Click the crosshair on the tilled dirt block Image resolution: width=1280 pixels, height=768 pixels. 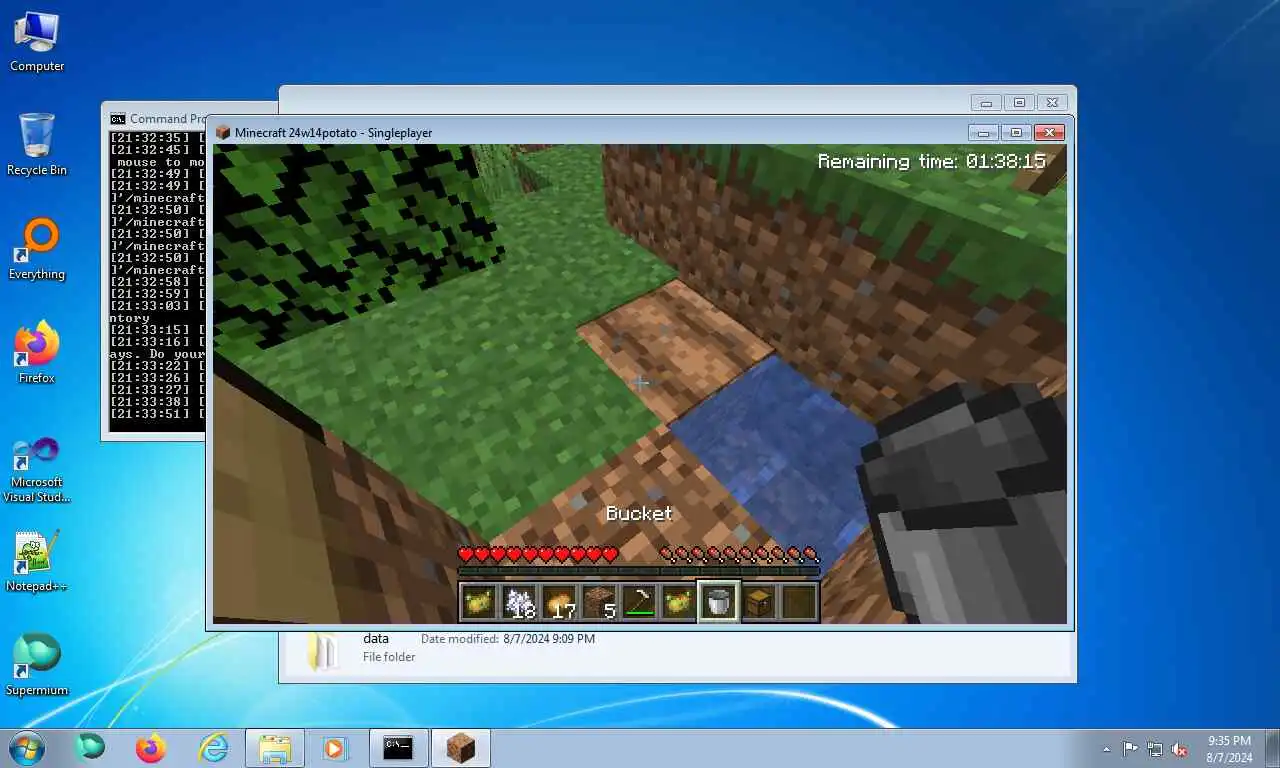tap(641, 382)
